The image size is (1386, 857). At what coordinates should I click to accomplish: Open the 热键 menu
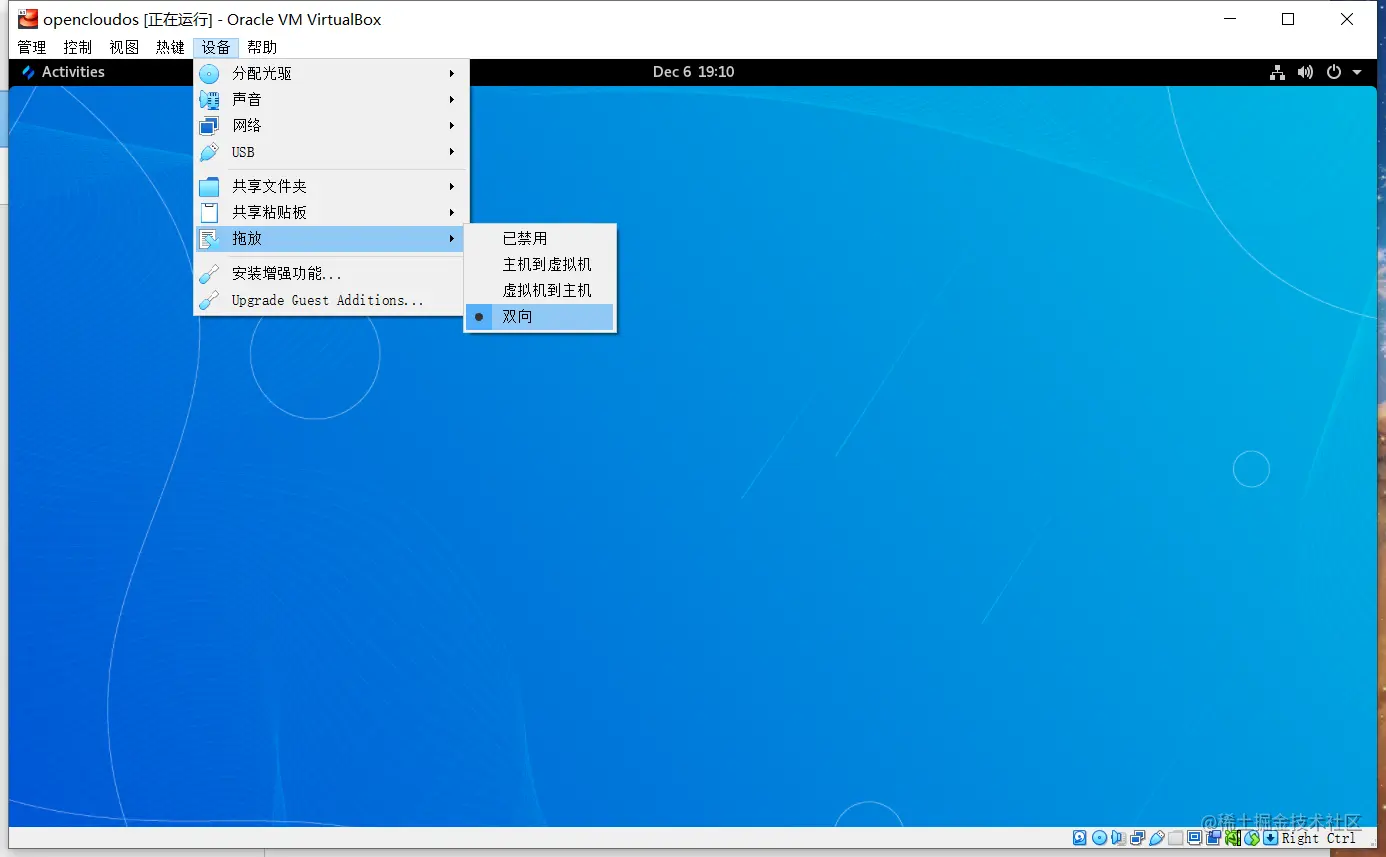point(170,47)
